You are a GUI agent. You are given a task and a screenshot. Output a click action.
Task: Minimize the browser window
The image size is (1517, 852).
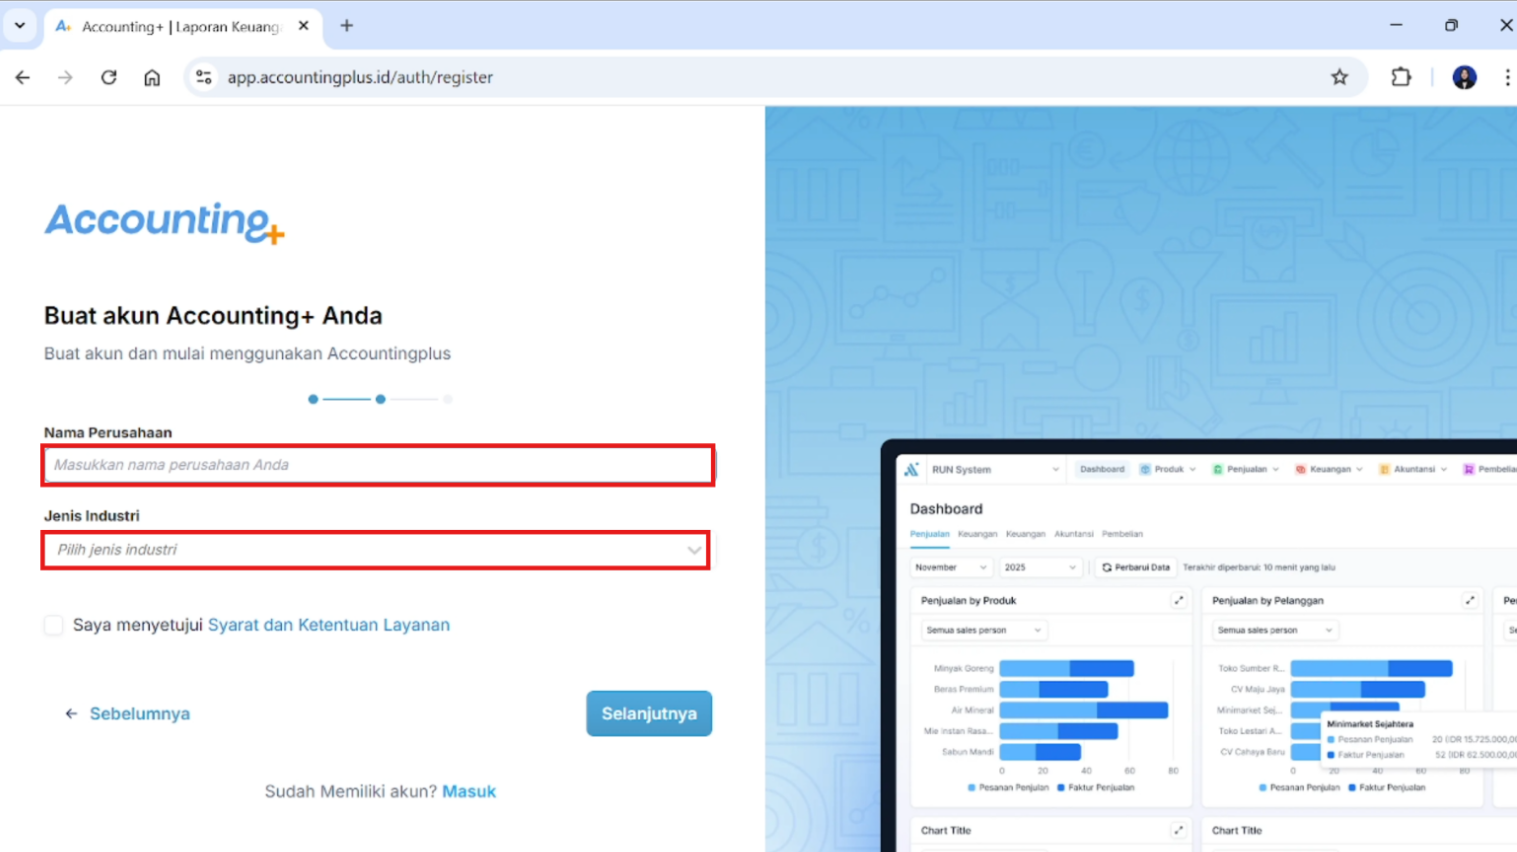pos(1396,25)
